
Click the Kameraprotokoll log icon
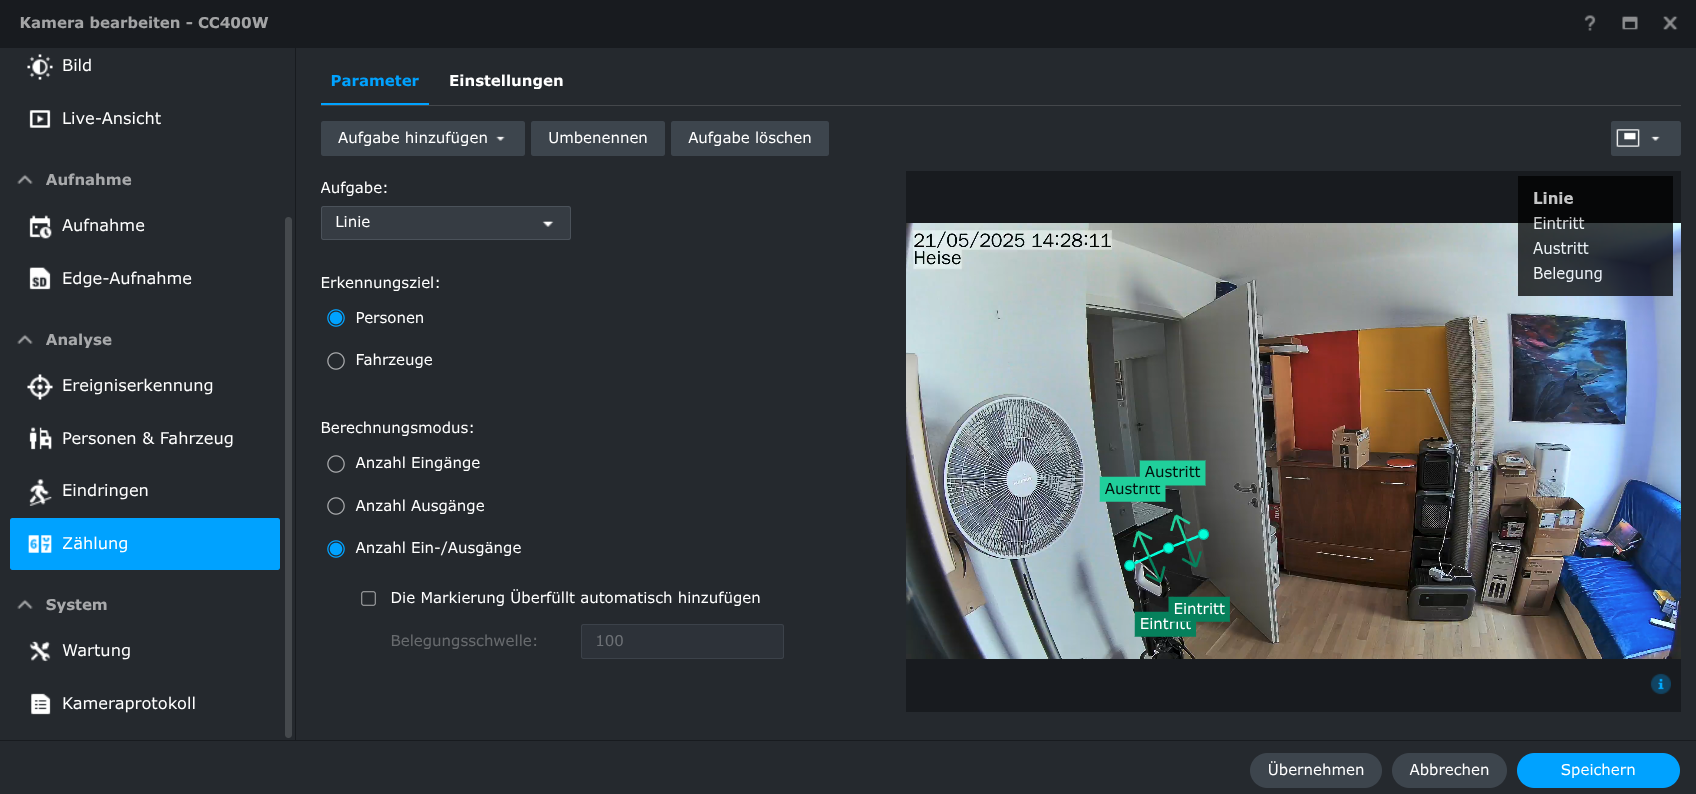pyautogui.click(x=40, y=704)
